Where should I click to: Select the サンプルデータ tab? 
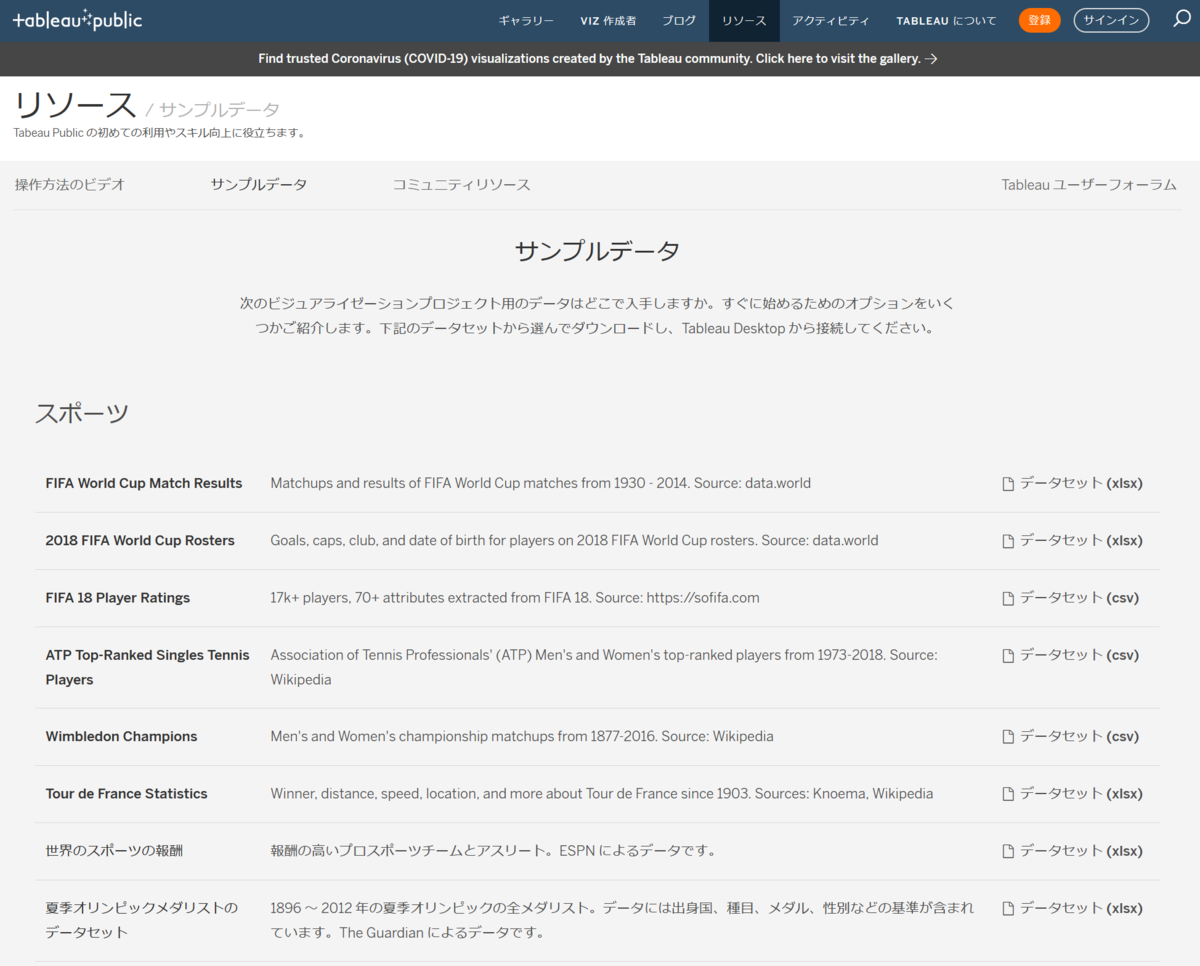pyautogui.click(x=258, y=185)
